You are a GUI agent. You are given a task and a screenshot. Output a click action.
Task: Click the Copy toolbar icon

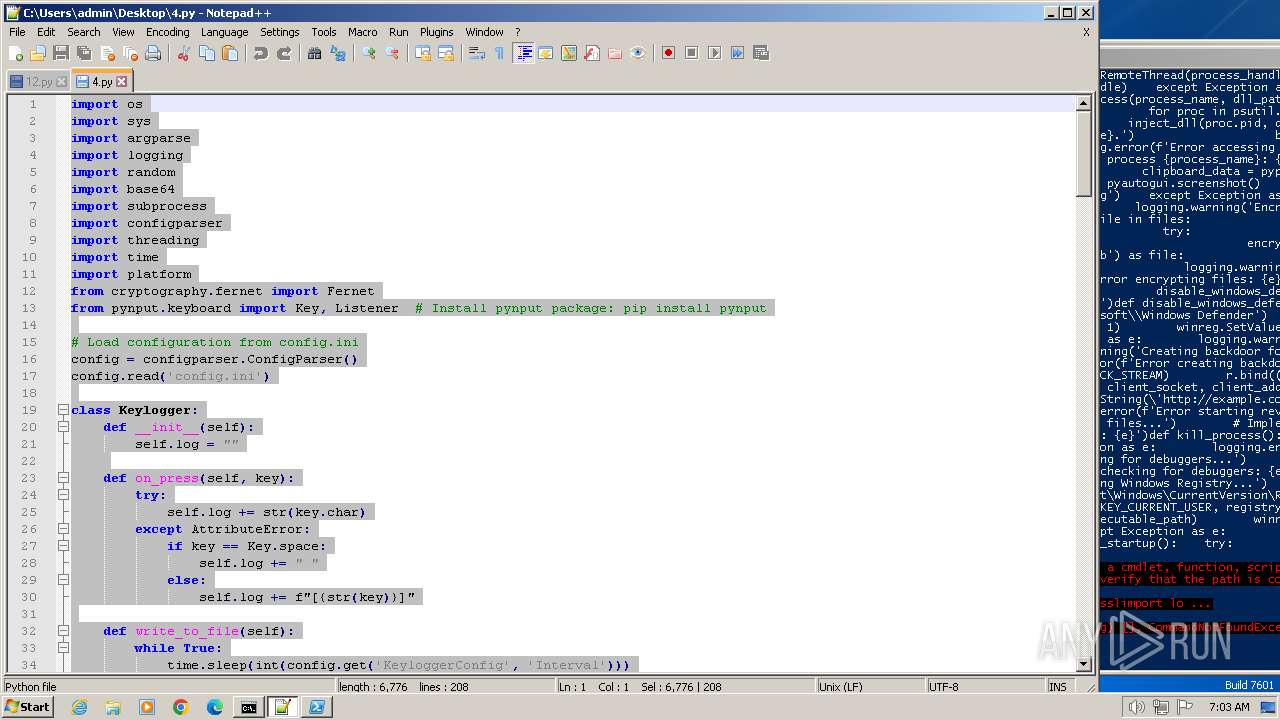point(207,53)
